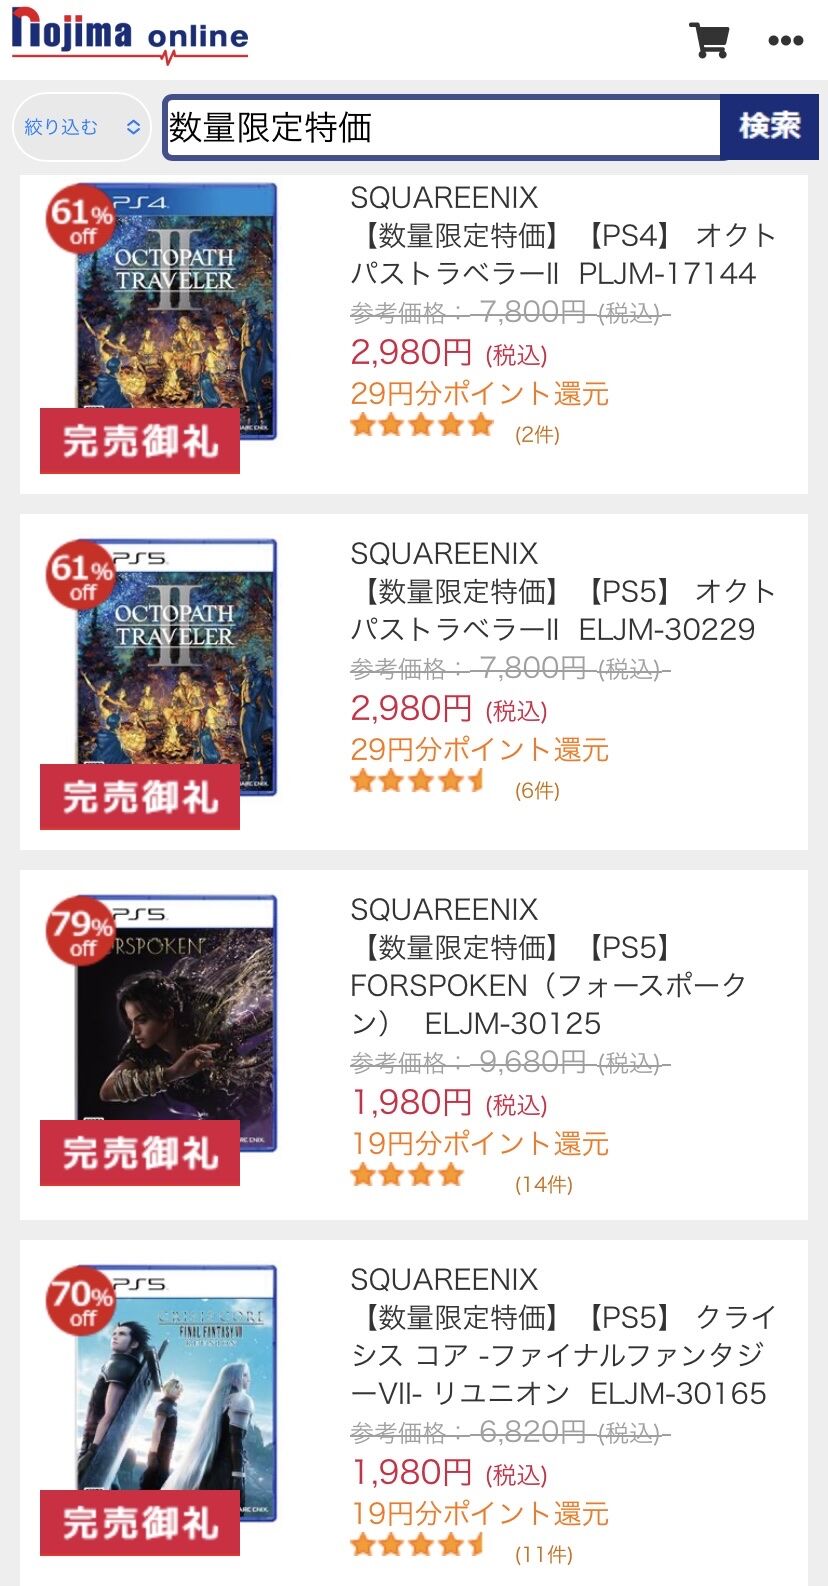This screenshot has width=828, height=1586.
Task: Open the three-dot more menu
Action: [785, 40]
